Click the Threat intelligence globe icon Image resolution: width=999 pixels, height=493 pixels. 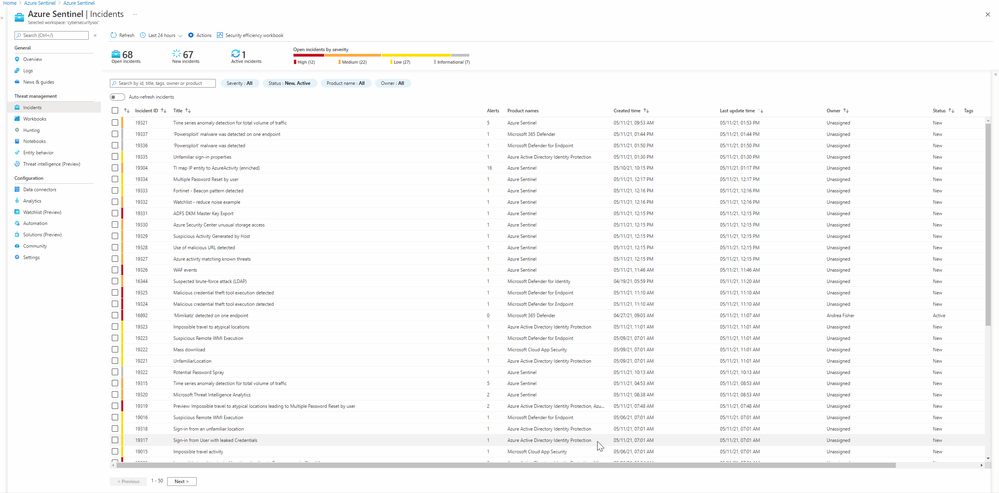[17, 164]
